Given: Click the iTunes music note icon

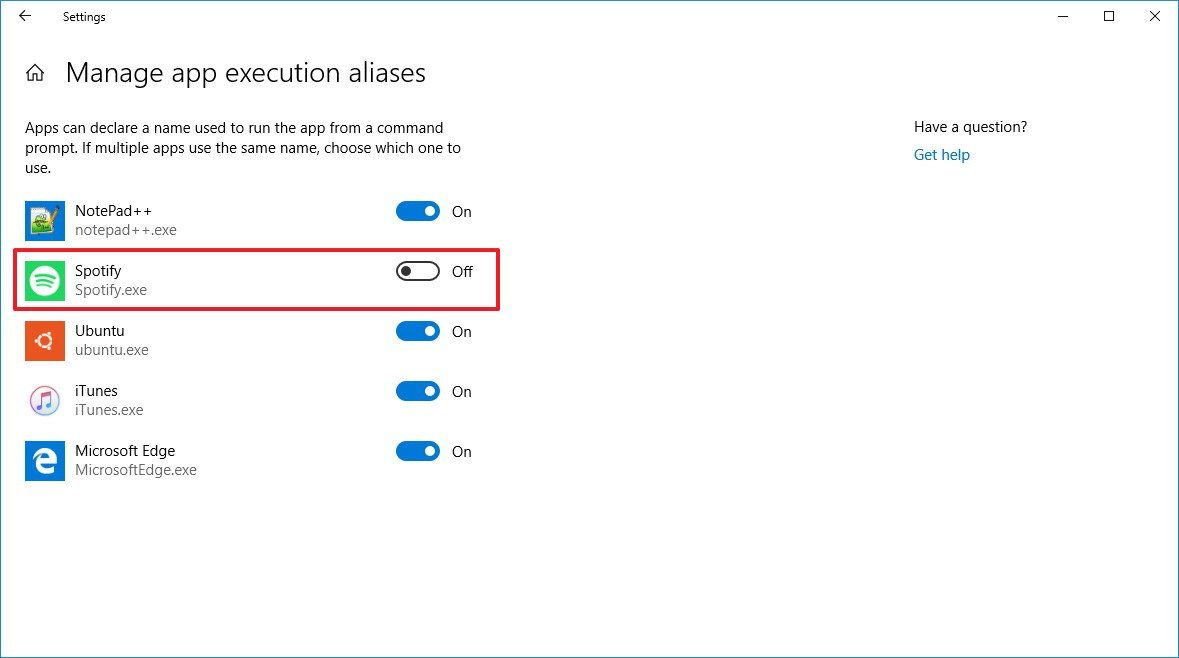Looking at the screenshot, I should point(45,399).
